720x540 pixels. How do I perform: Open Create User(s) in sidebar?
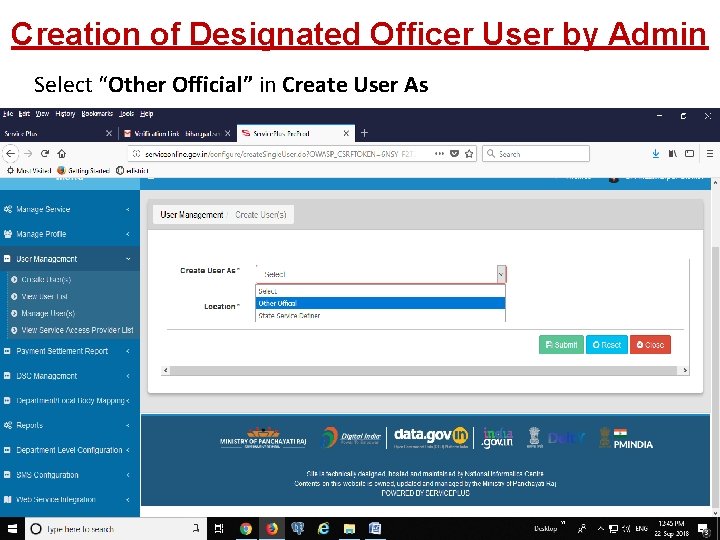[46, 280]
